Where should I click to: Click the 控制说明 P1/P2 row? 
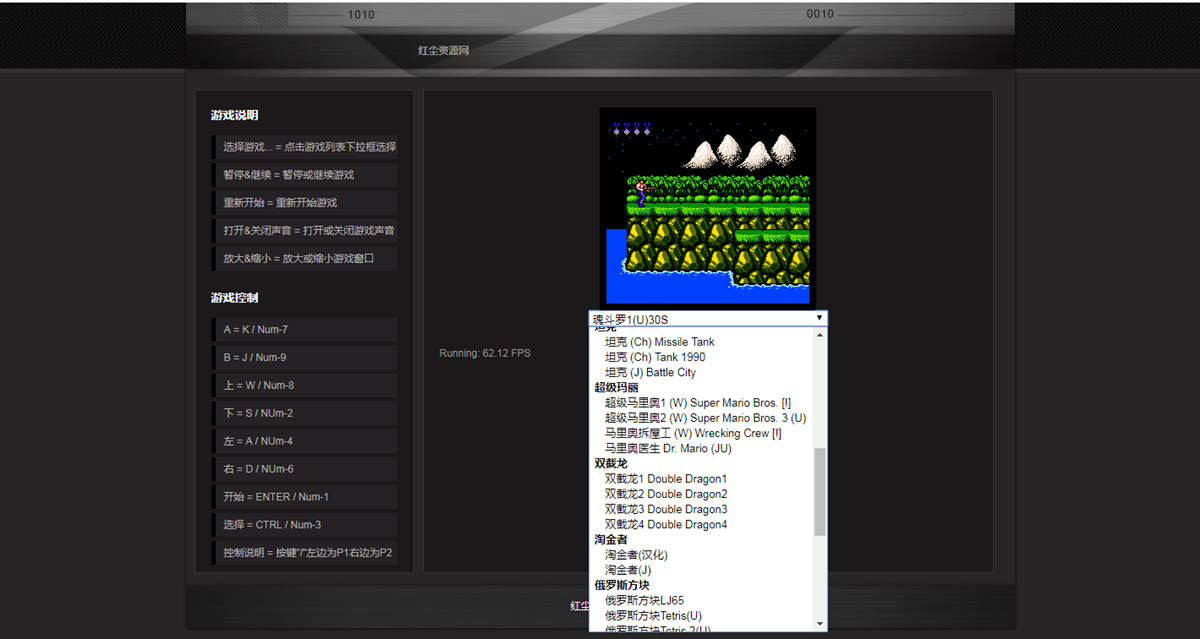pos(305,553)
